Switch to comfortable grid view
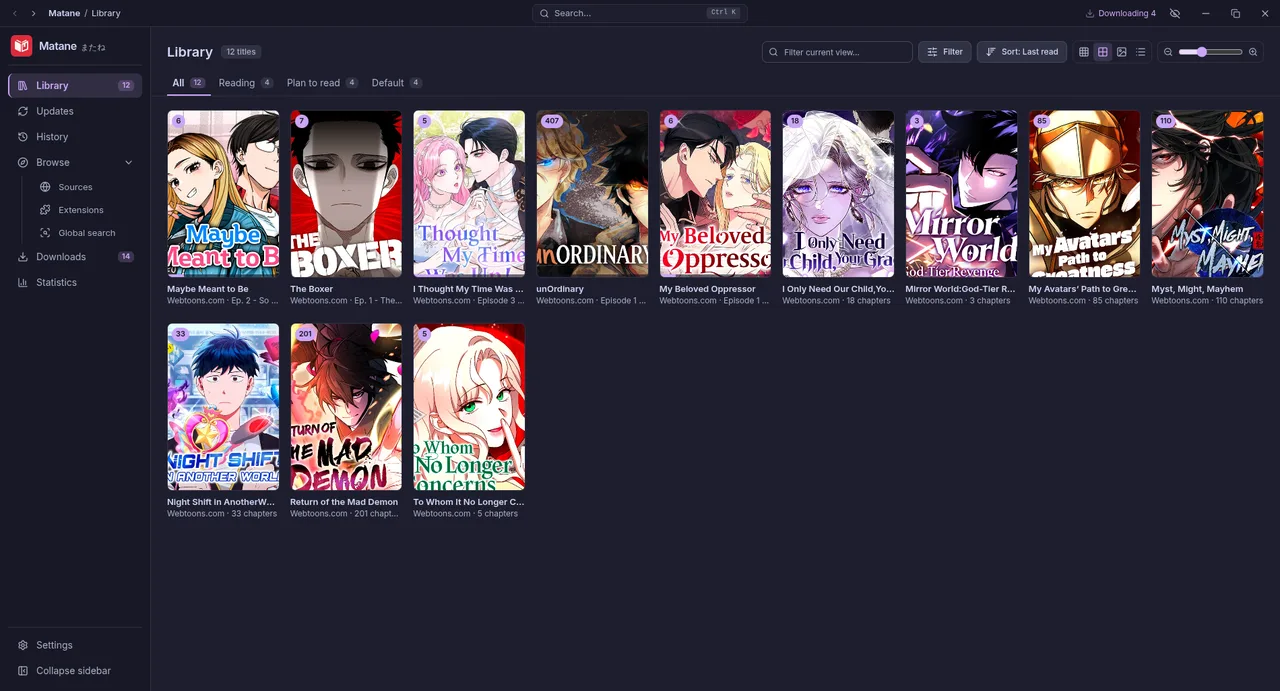Screen dimensions: 1280x691 pos(1103,52)
